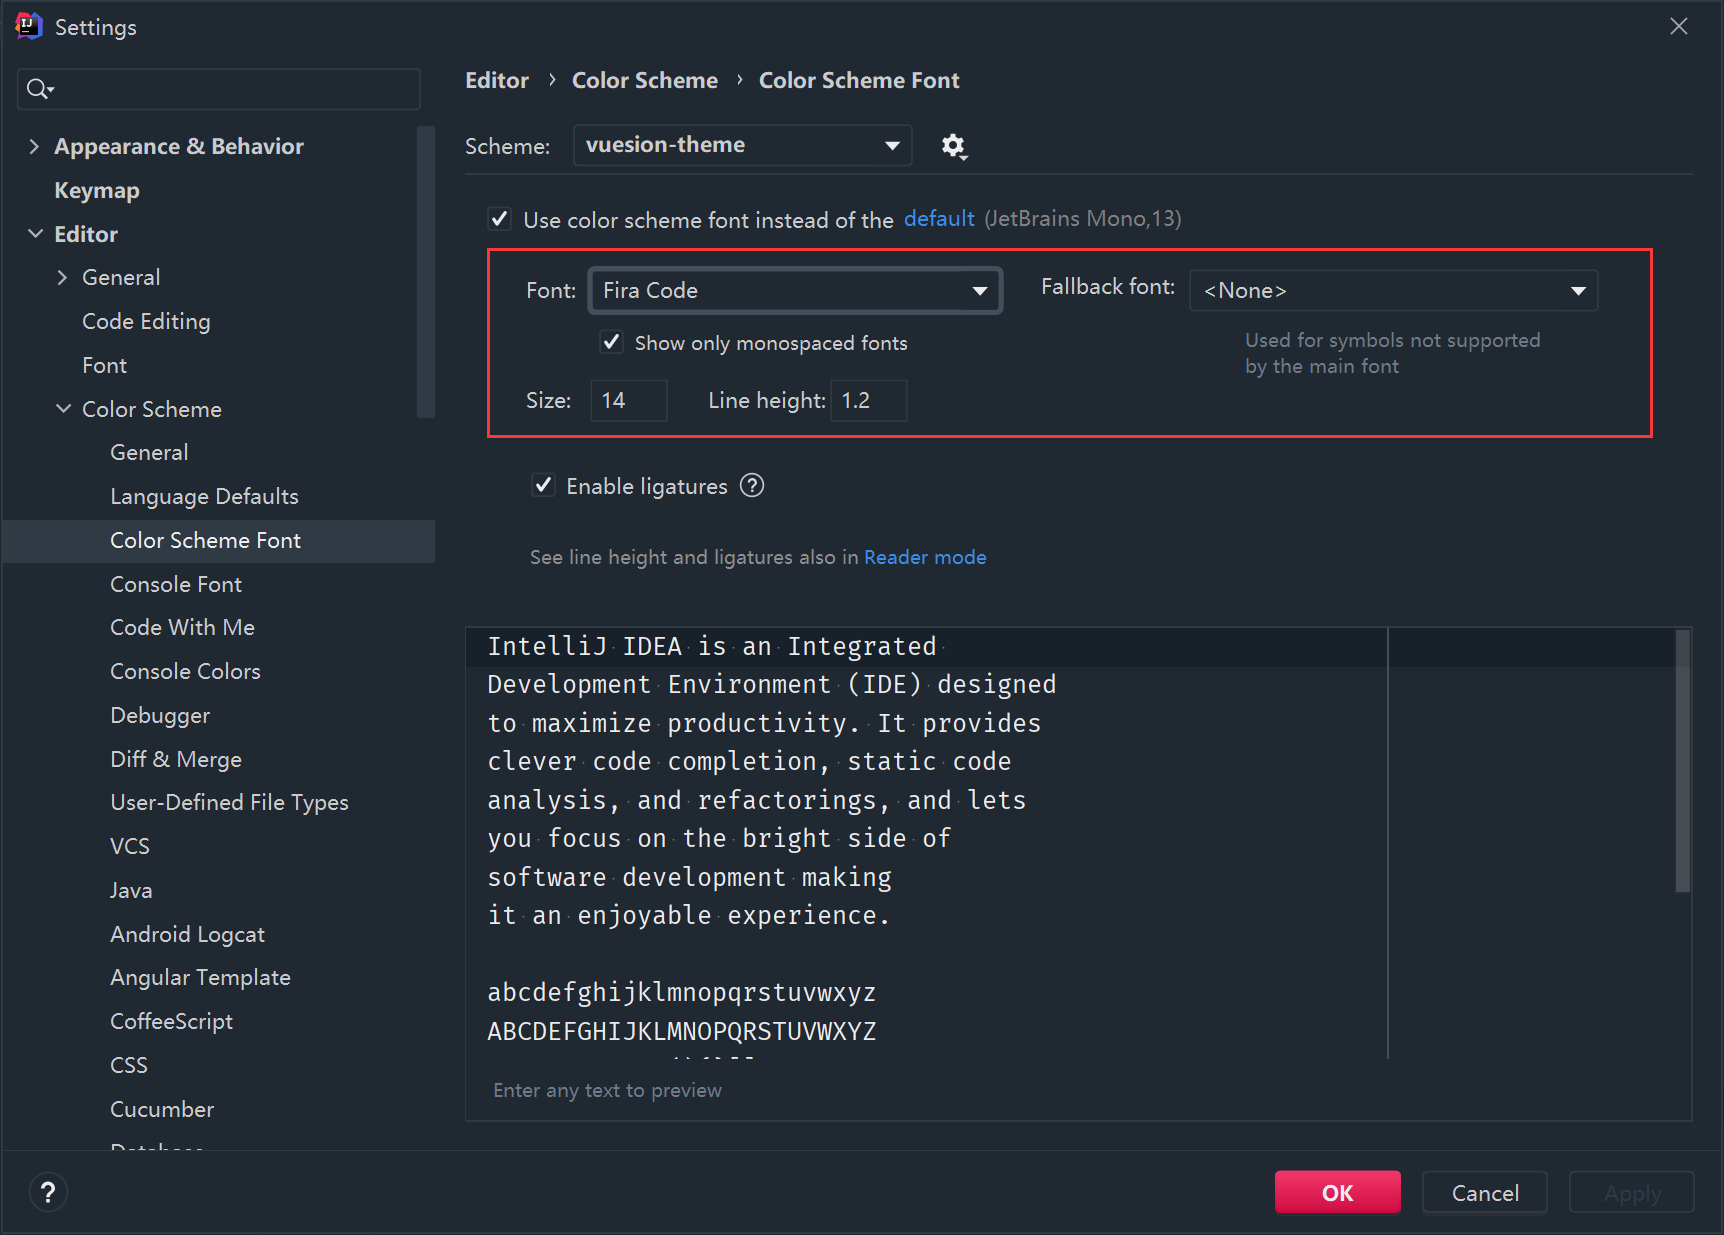Screen dimensions: 1724x1235
Task: Open the Scheme dropdown vuesion-theme
Action: point(742,145)
